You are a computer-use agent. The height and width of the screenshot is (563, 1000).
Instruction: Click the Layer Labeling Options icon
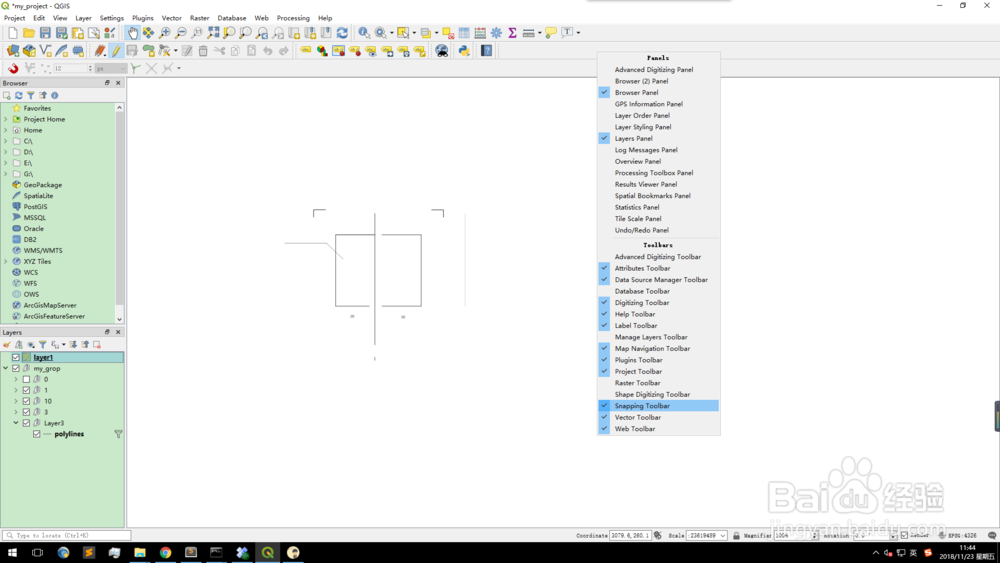305,50
